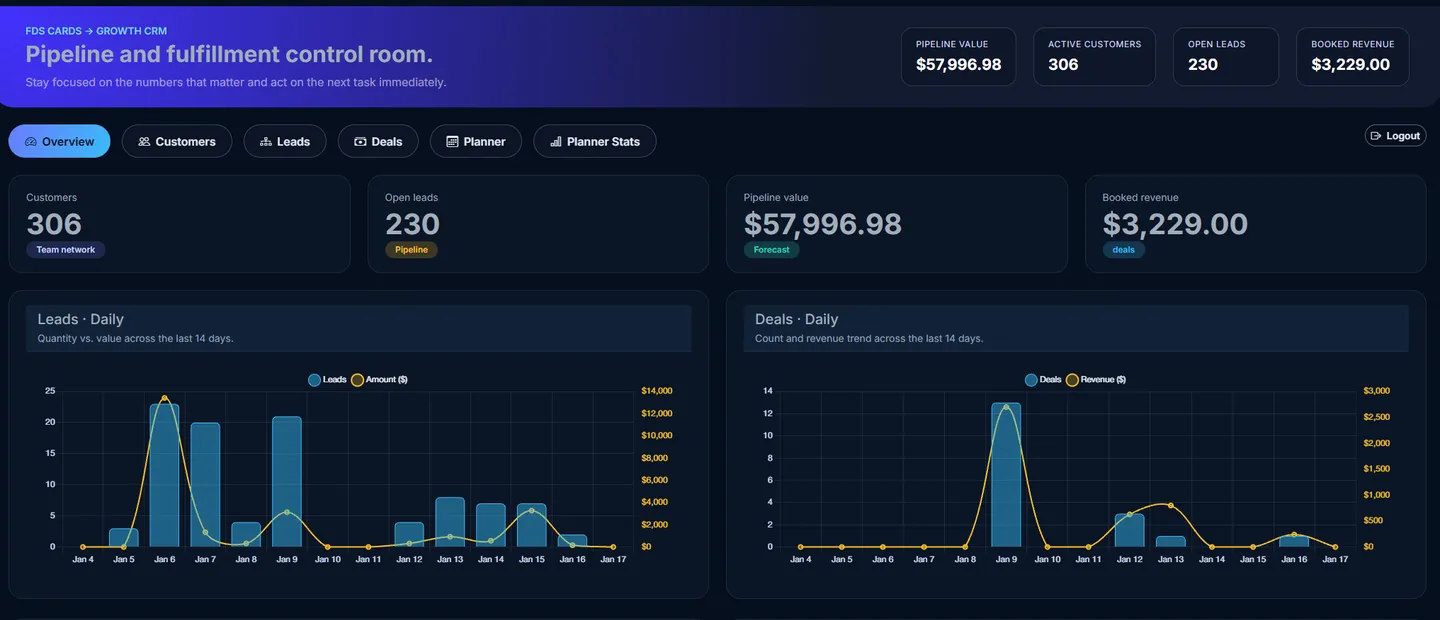1440x620 pixels.
Task: Click the header BOOKED REVENUE stat card
Action: coord(1353,57)
